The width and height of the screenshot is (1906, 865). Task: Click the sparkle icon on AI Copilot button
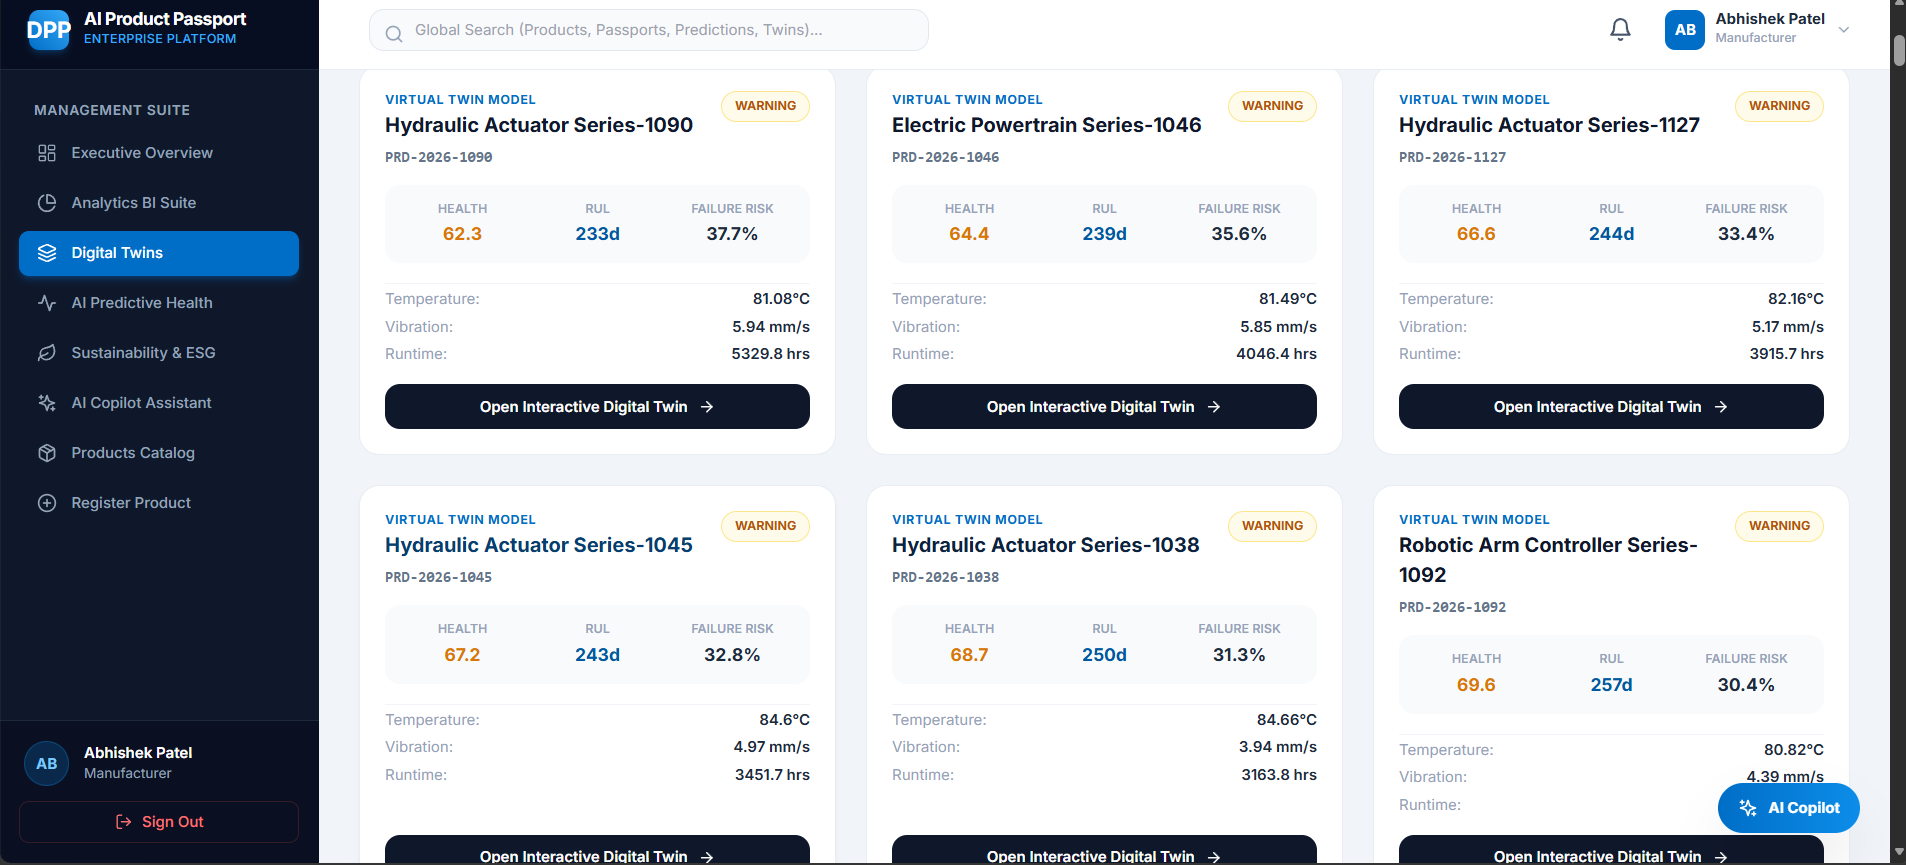[1748, 808]
